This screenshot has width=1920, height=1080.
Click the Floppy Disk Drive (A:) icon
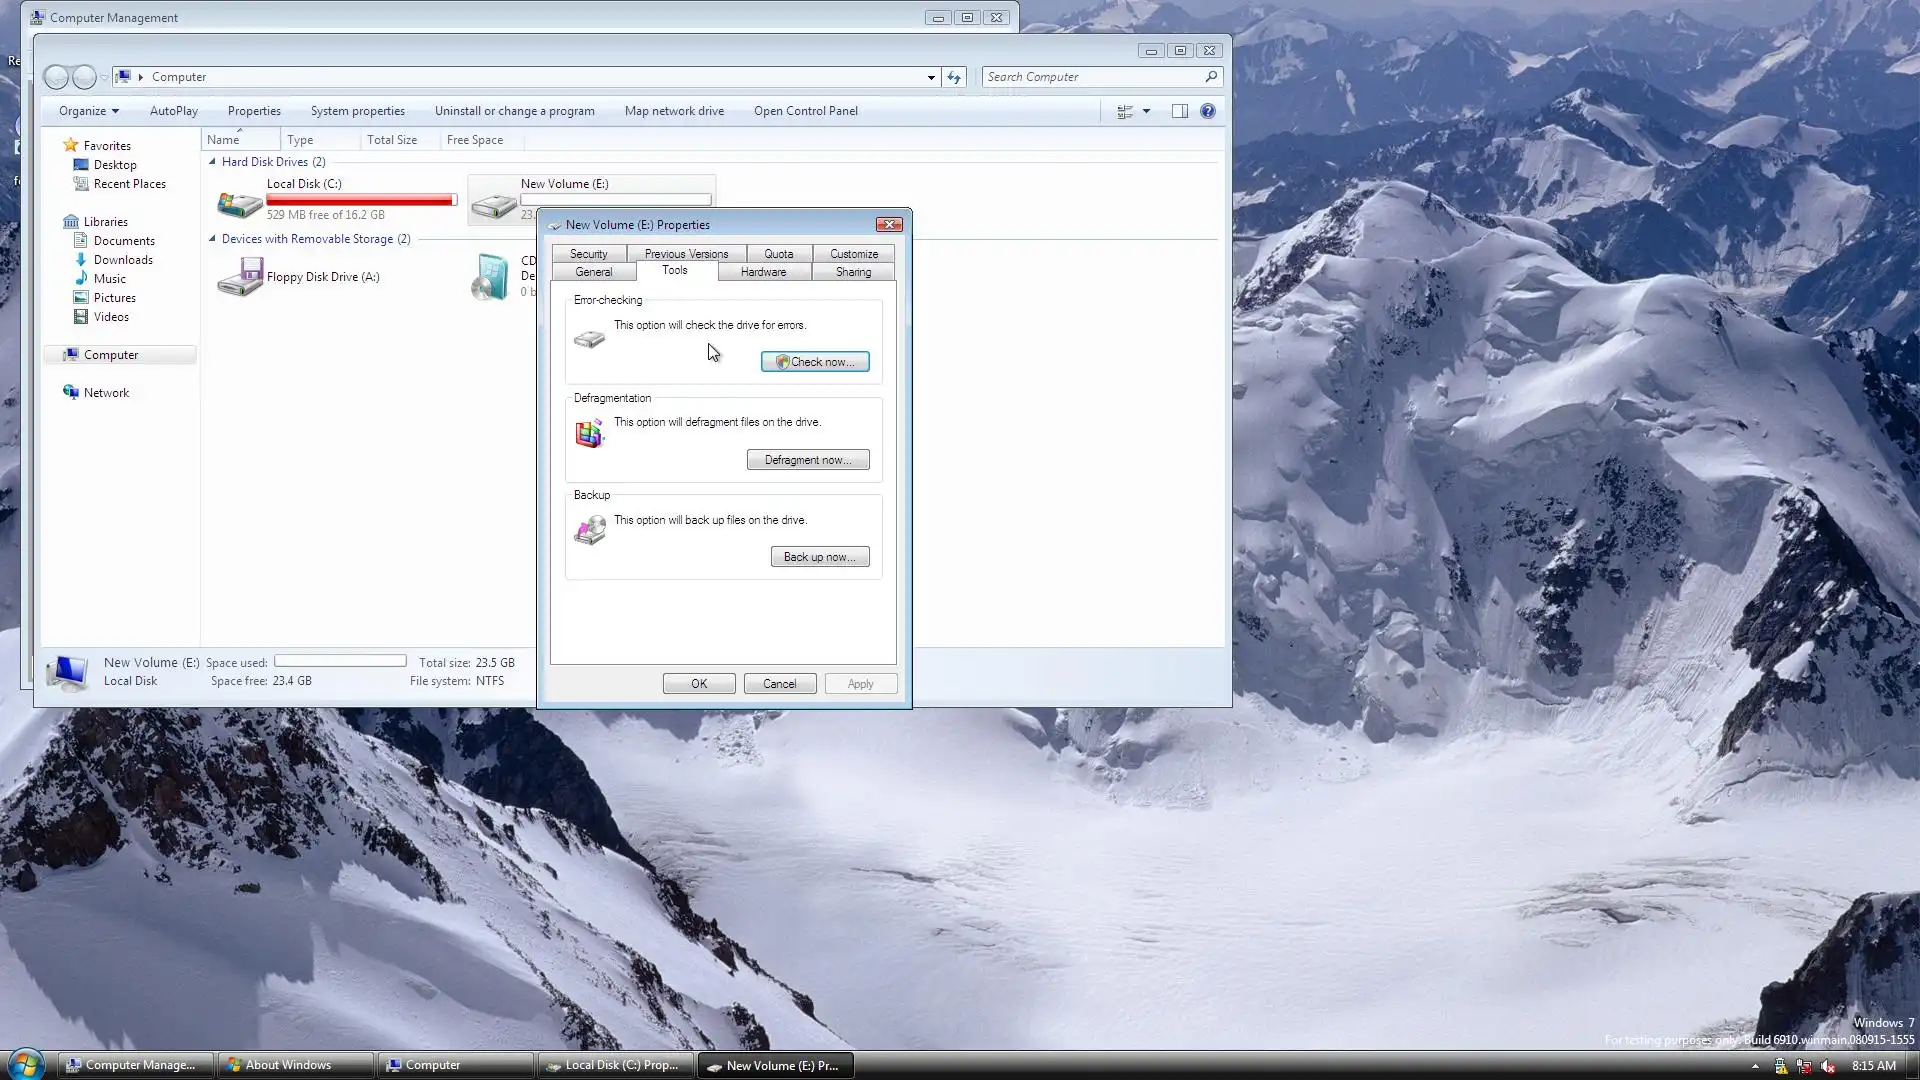(x=240, y=277)
